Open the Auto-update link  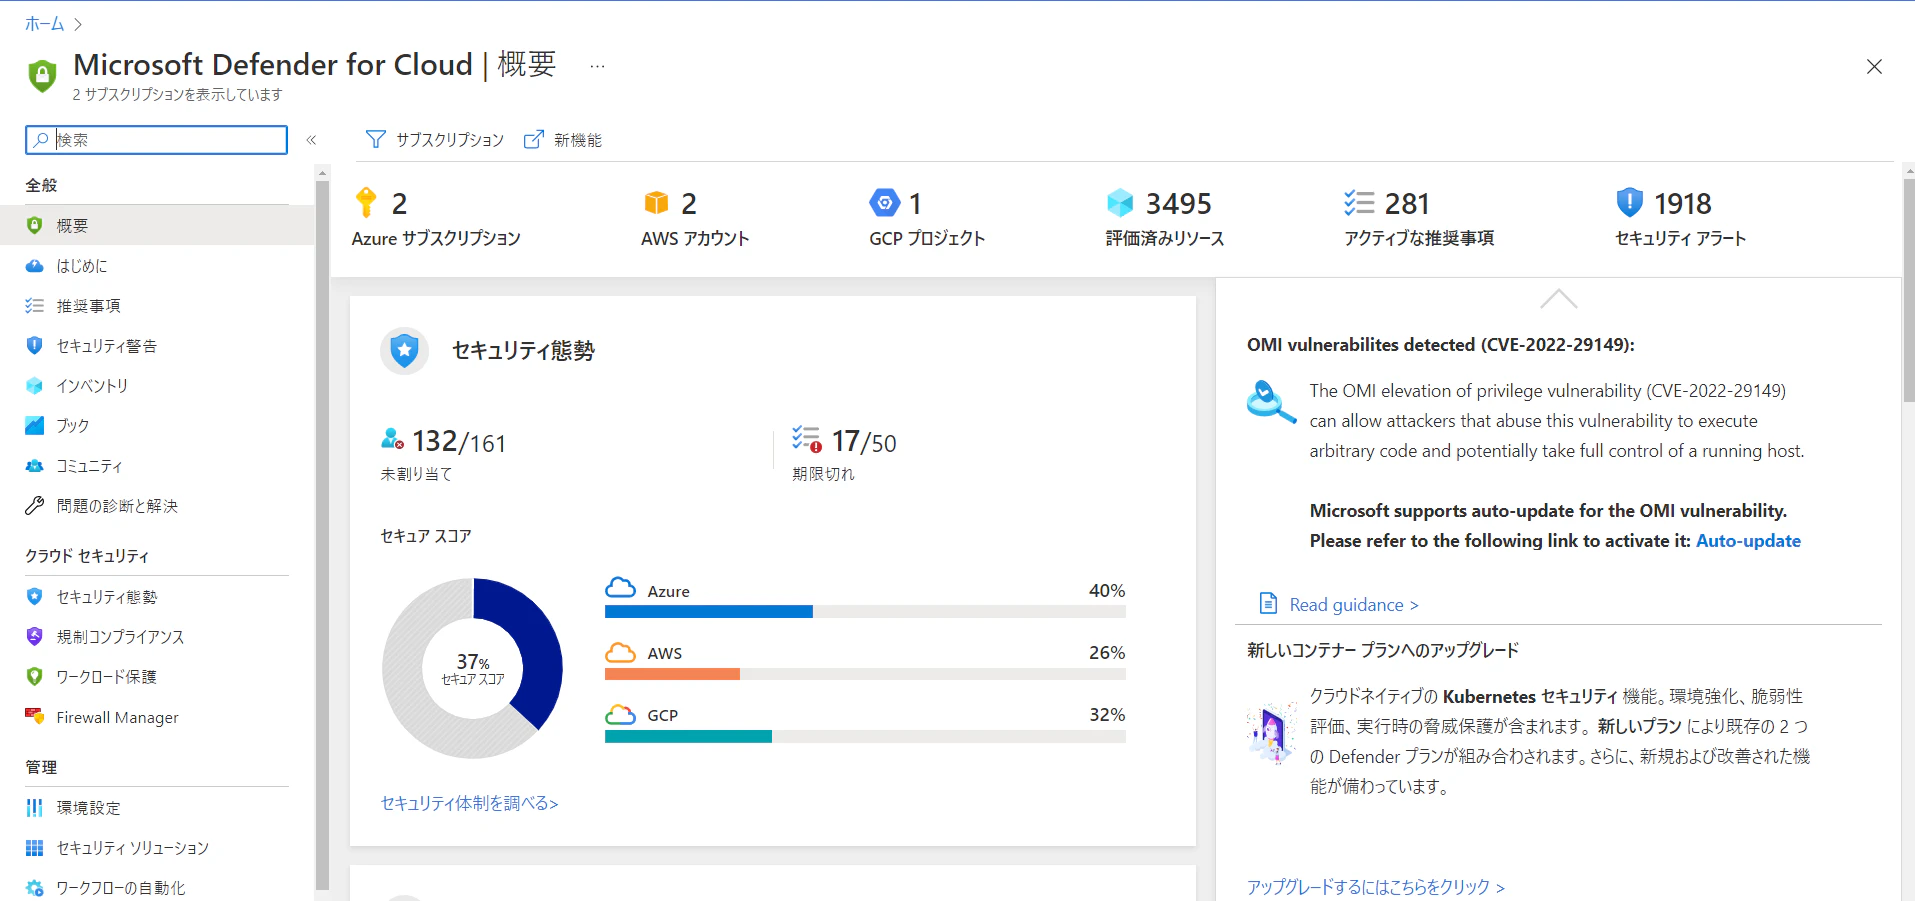coord(1748,540)
